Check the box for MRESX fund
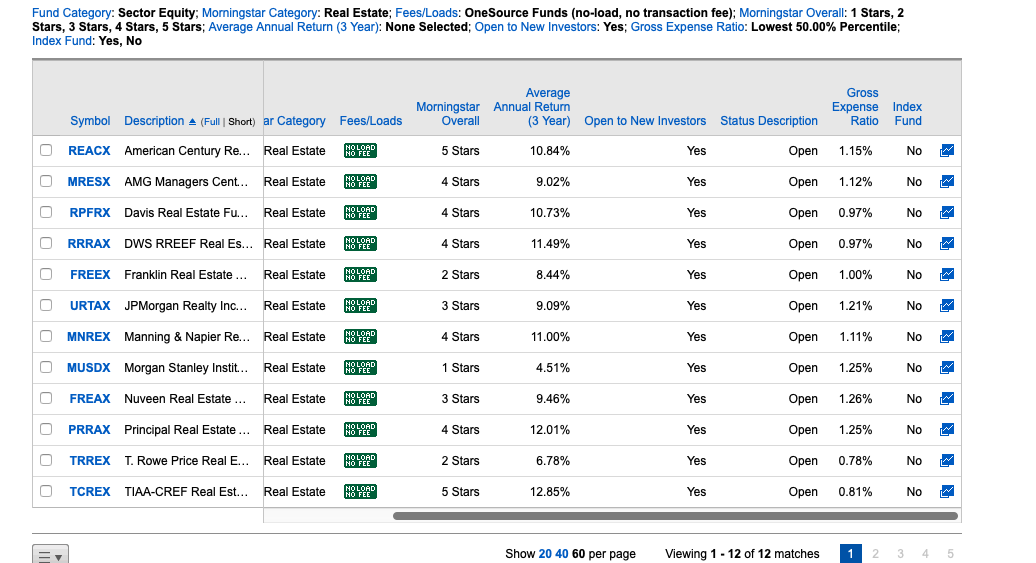The width and height of the screenshot is (1036, 563). coord(46,181)
